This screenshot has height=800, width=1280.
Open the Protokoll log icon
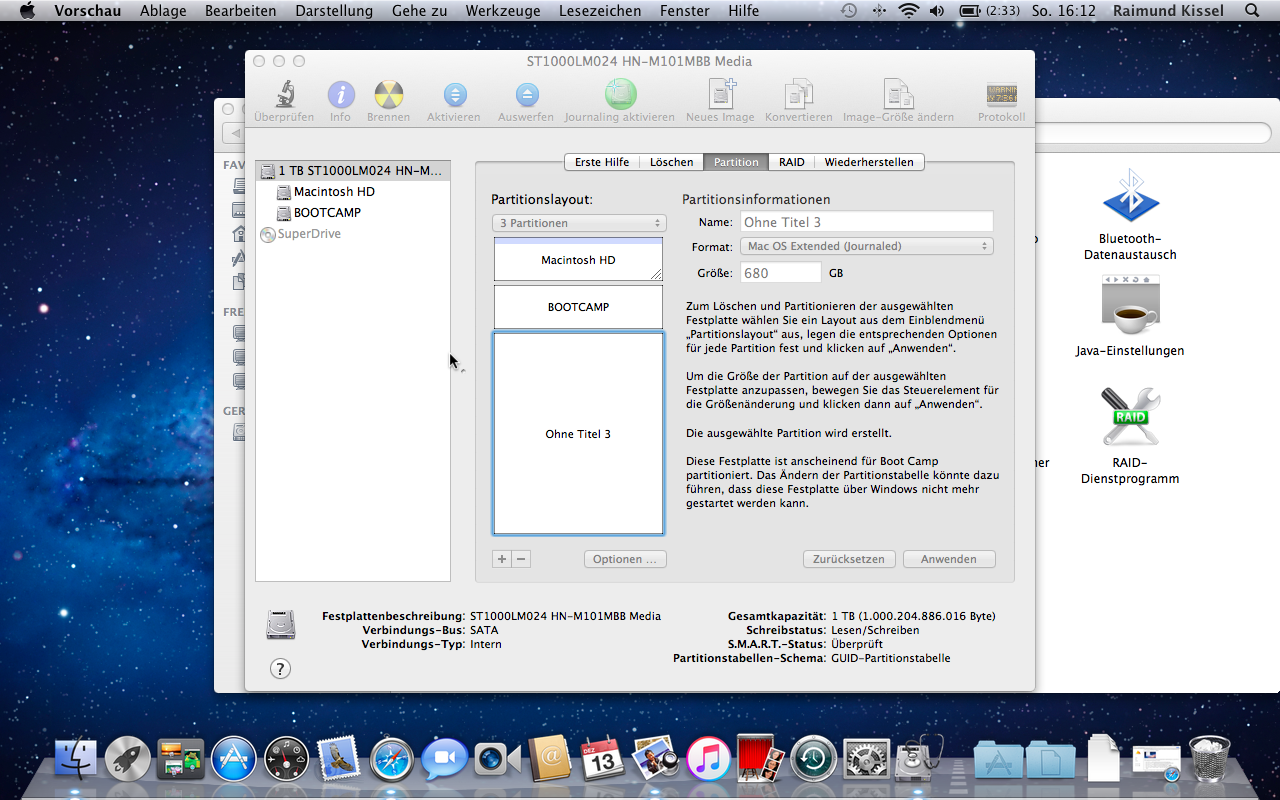(1002, 96)
